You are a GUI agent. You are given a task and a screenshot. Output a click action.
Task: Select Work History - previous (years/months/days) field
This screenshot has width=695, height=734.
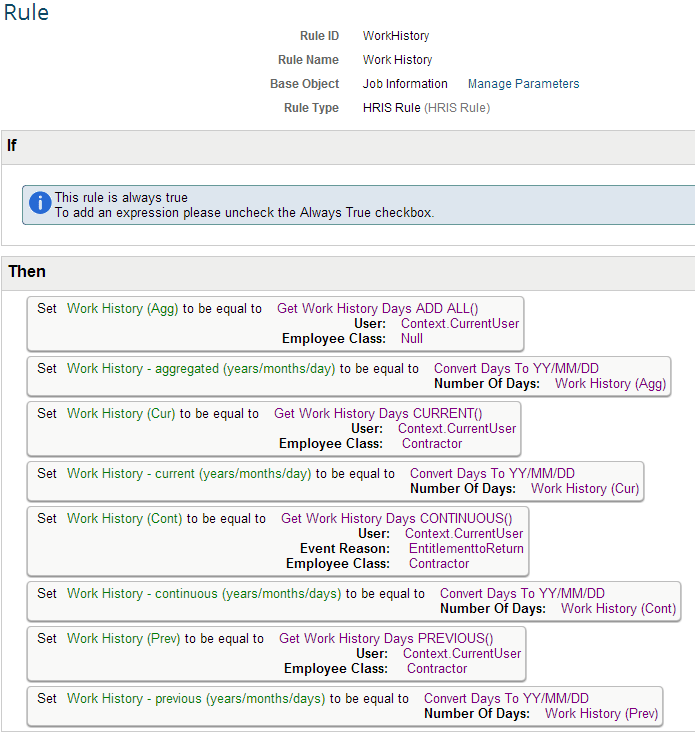pyautogui.click(x=196, y=698)
